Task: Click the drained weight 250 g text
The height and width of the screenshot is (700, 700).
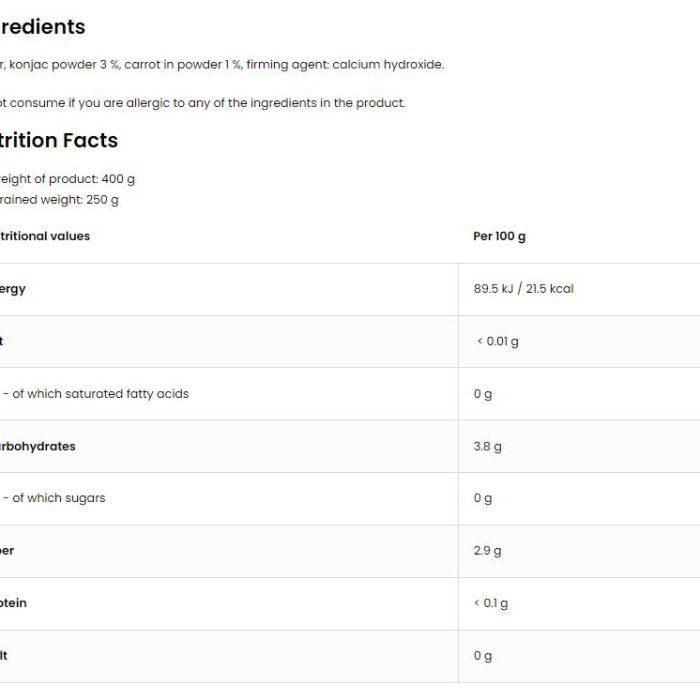Action: coord(59,200)
